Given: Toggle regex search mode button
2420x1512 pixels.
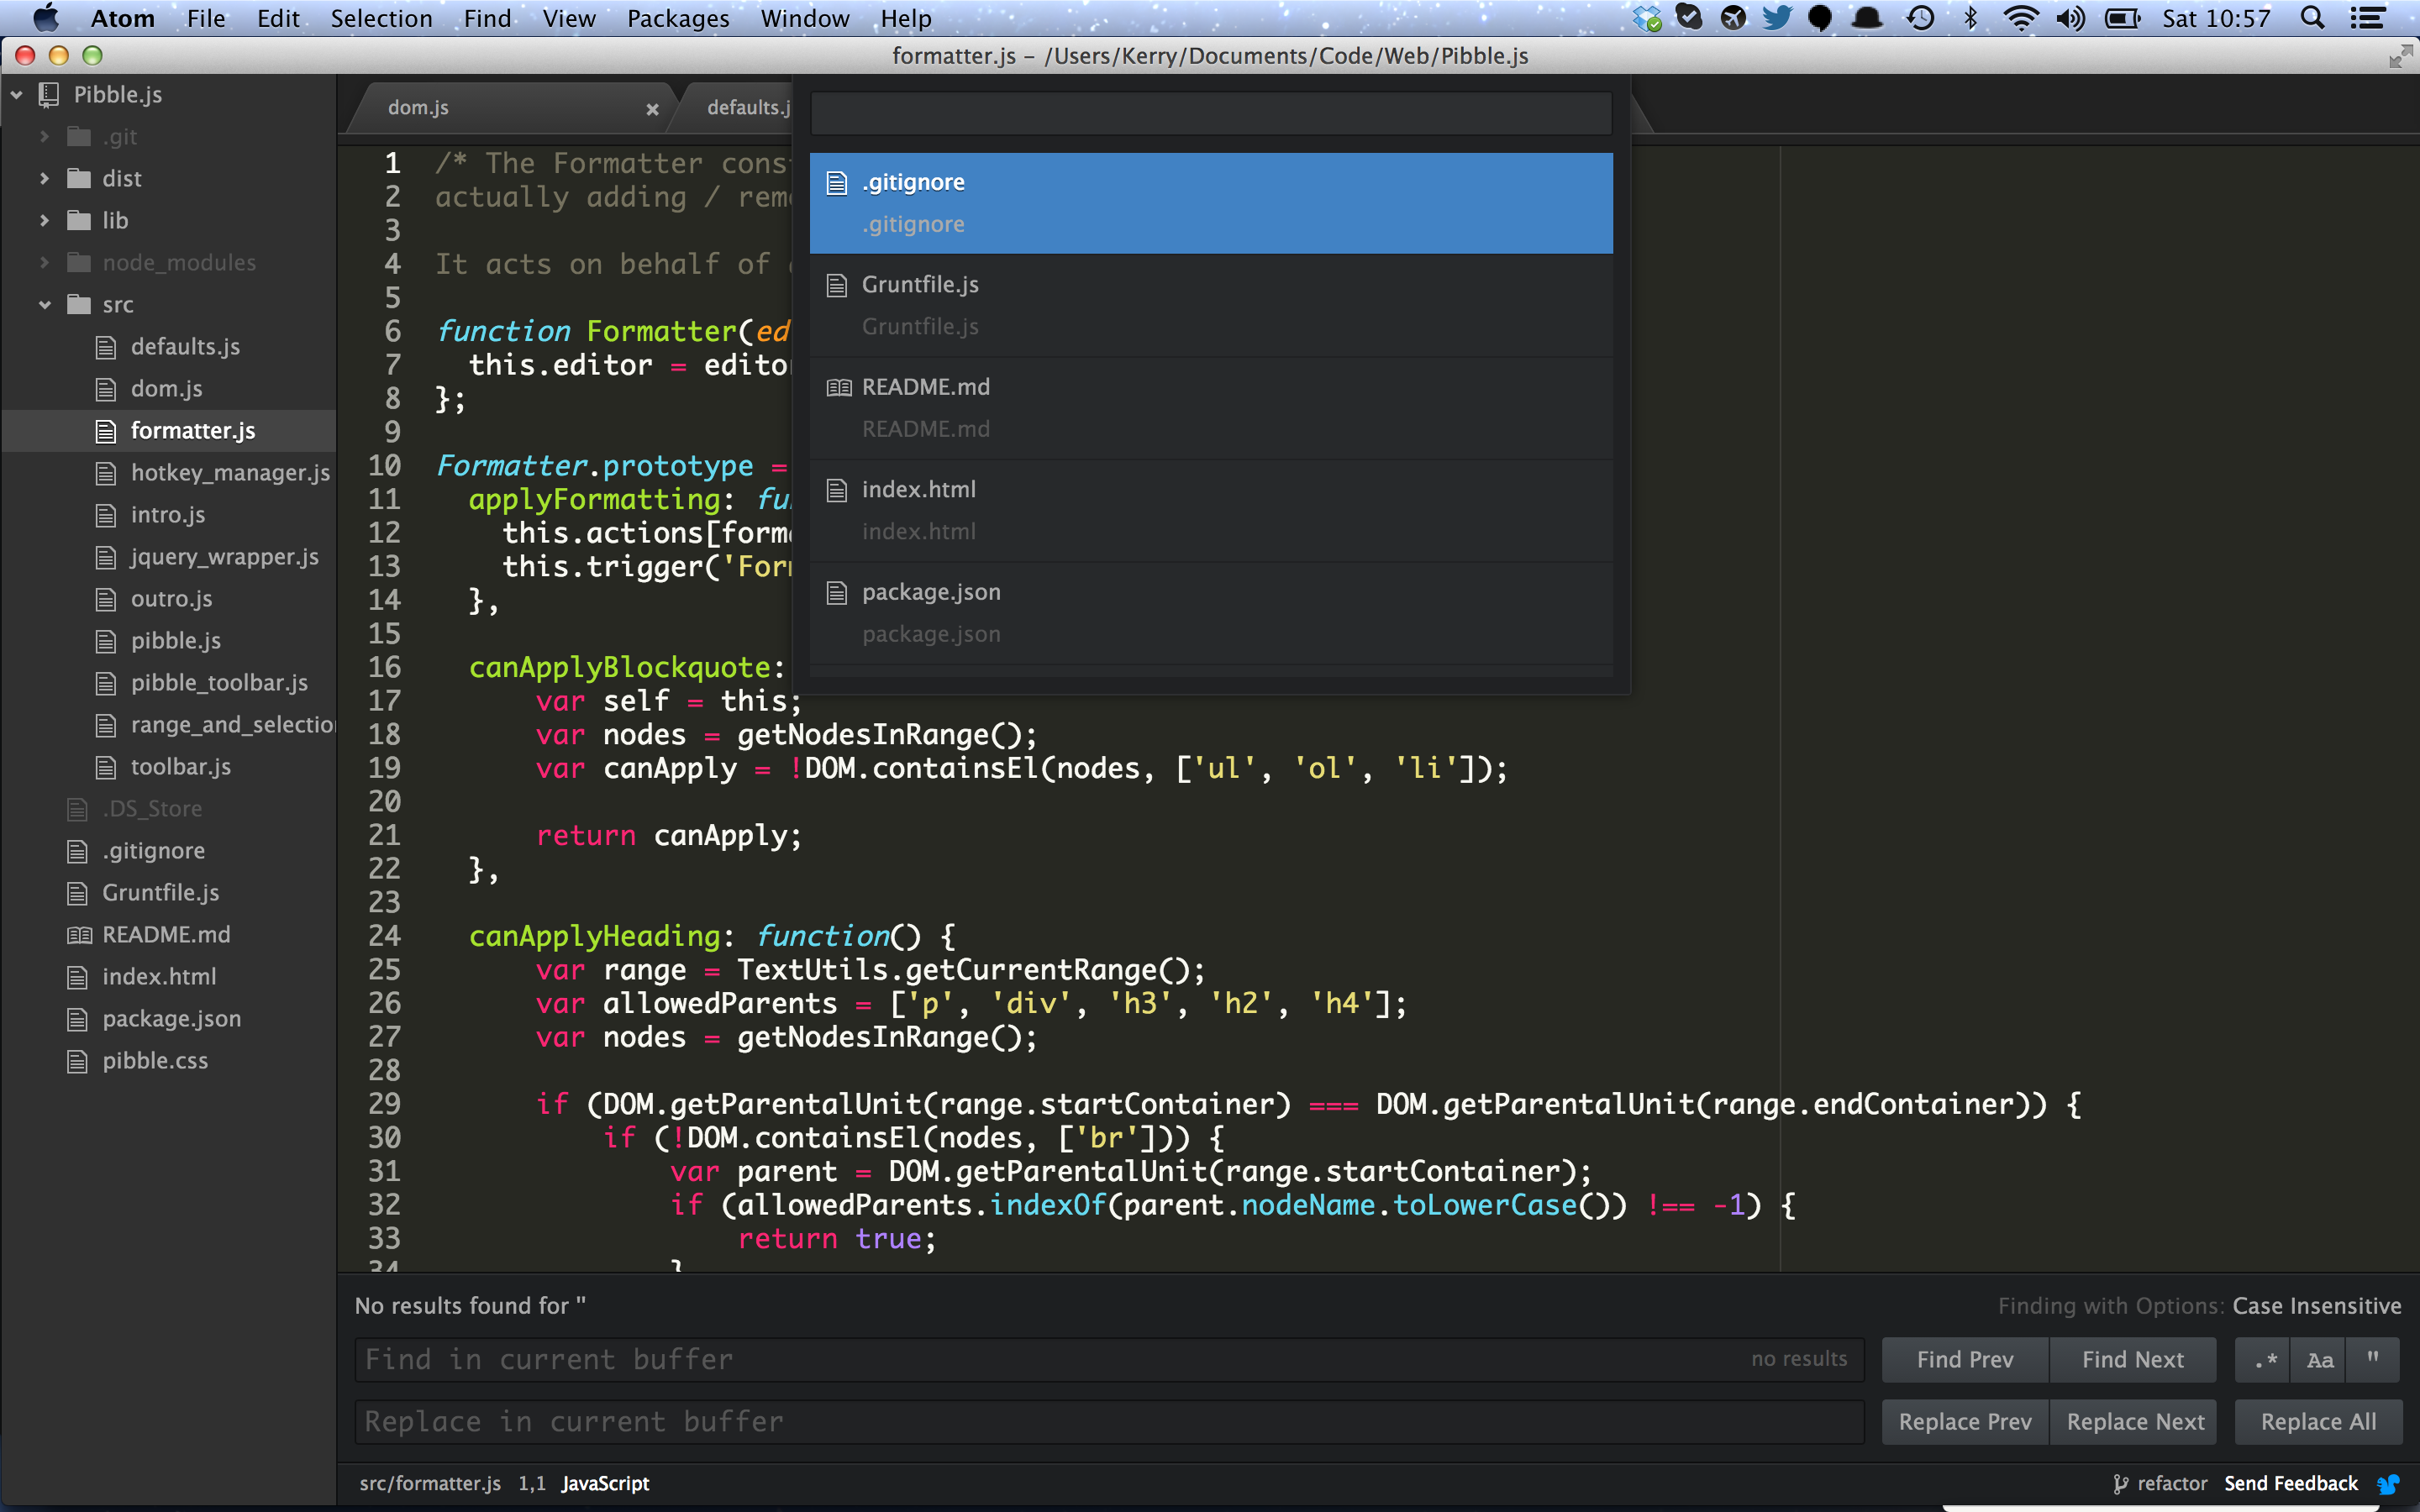Looking at the screenshot, I should pos(2263,1361).
